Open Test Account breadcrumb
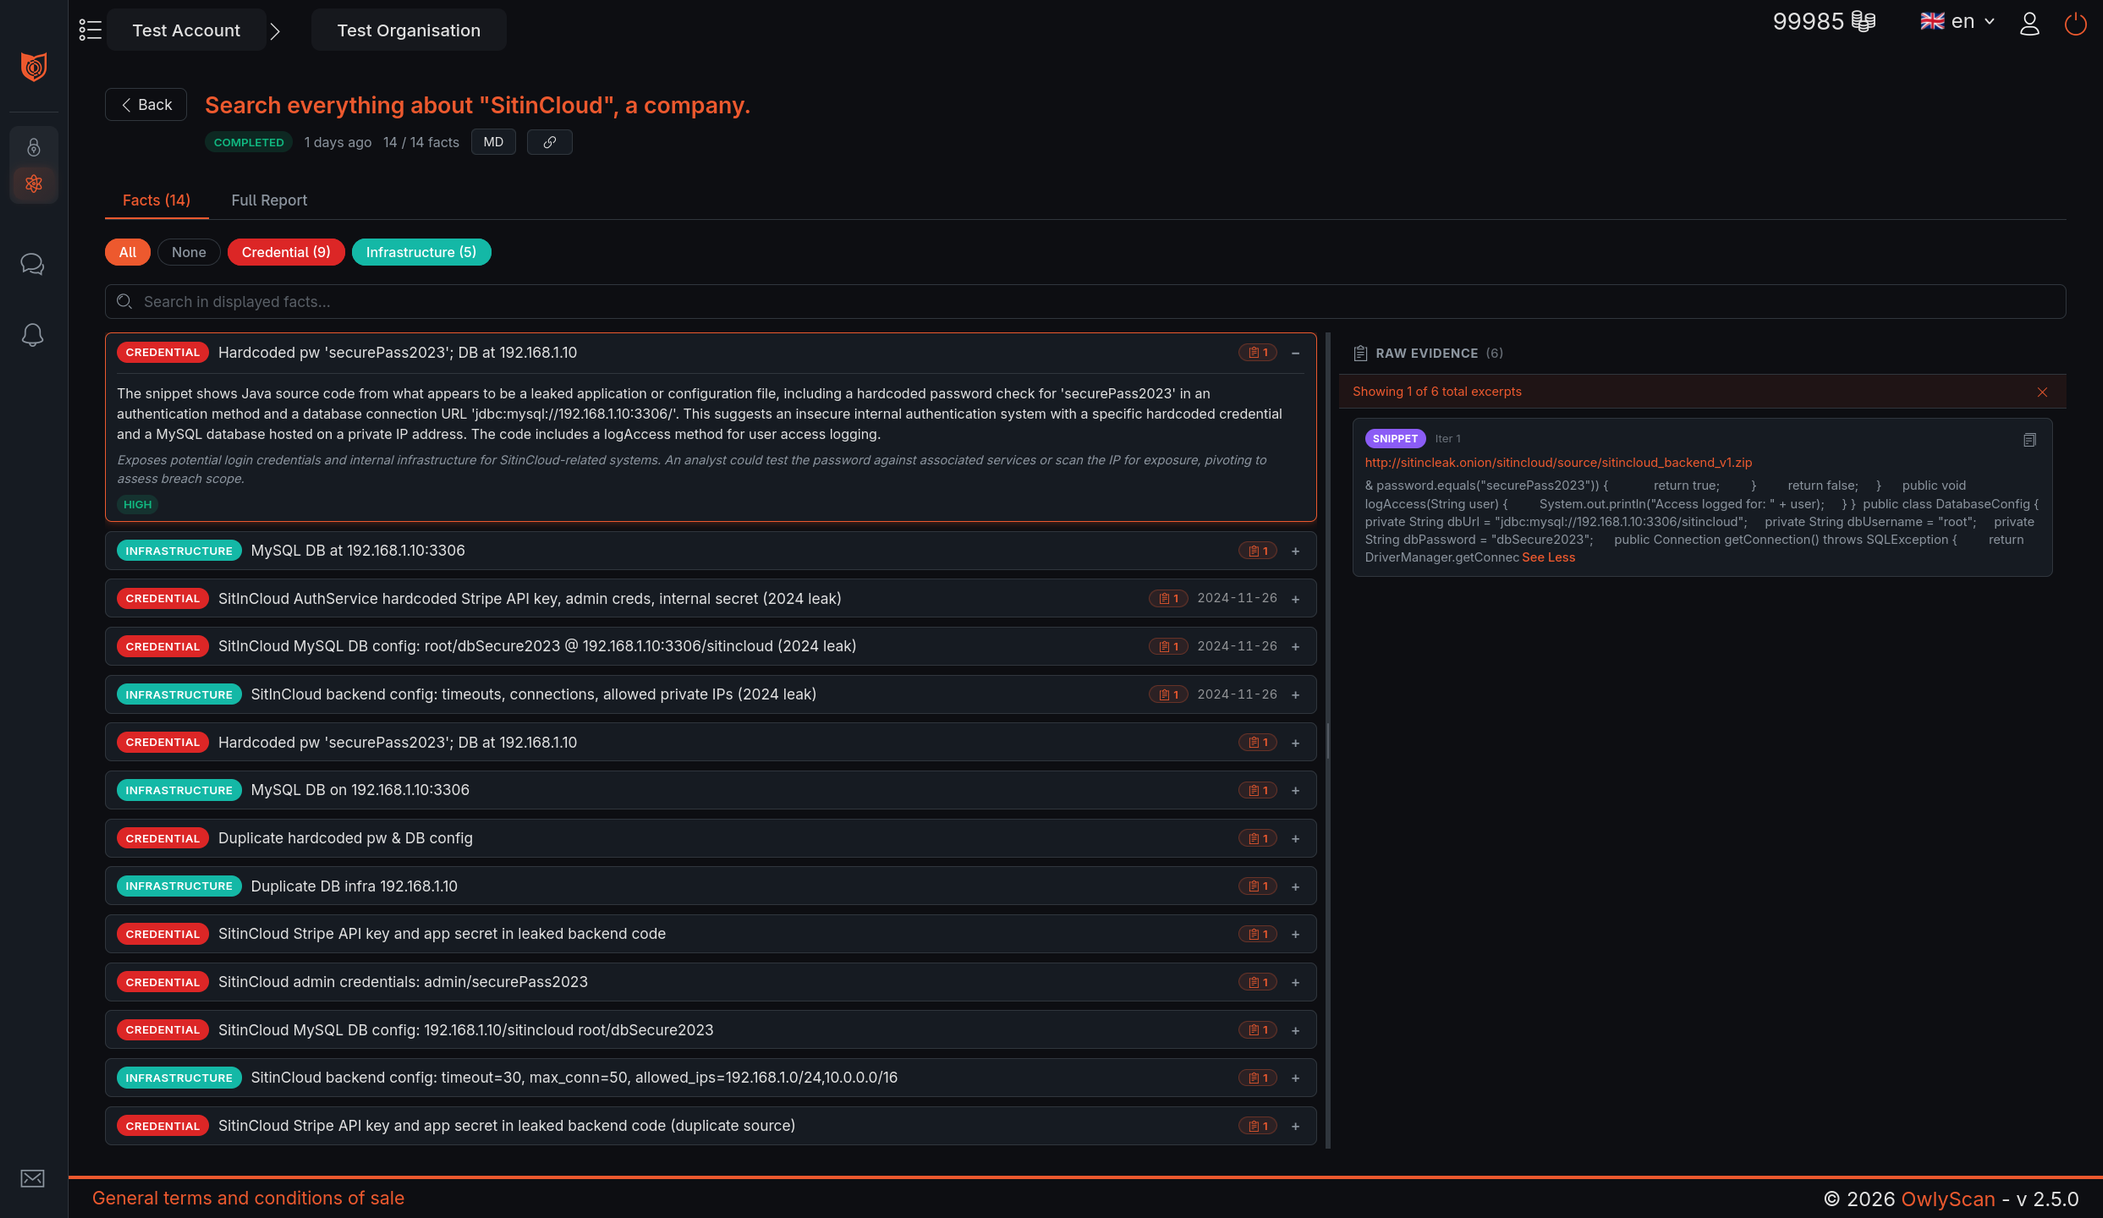 [x=186, y=30]
